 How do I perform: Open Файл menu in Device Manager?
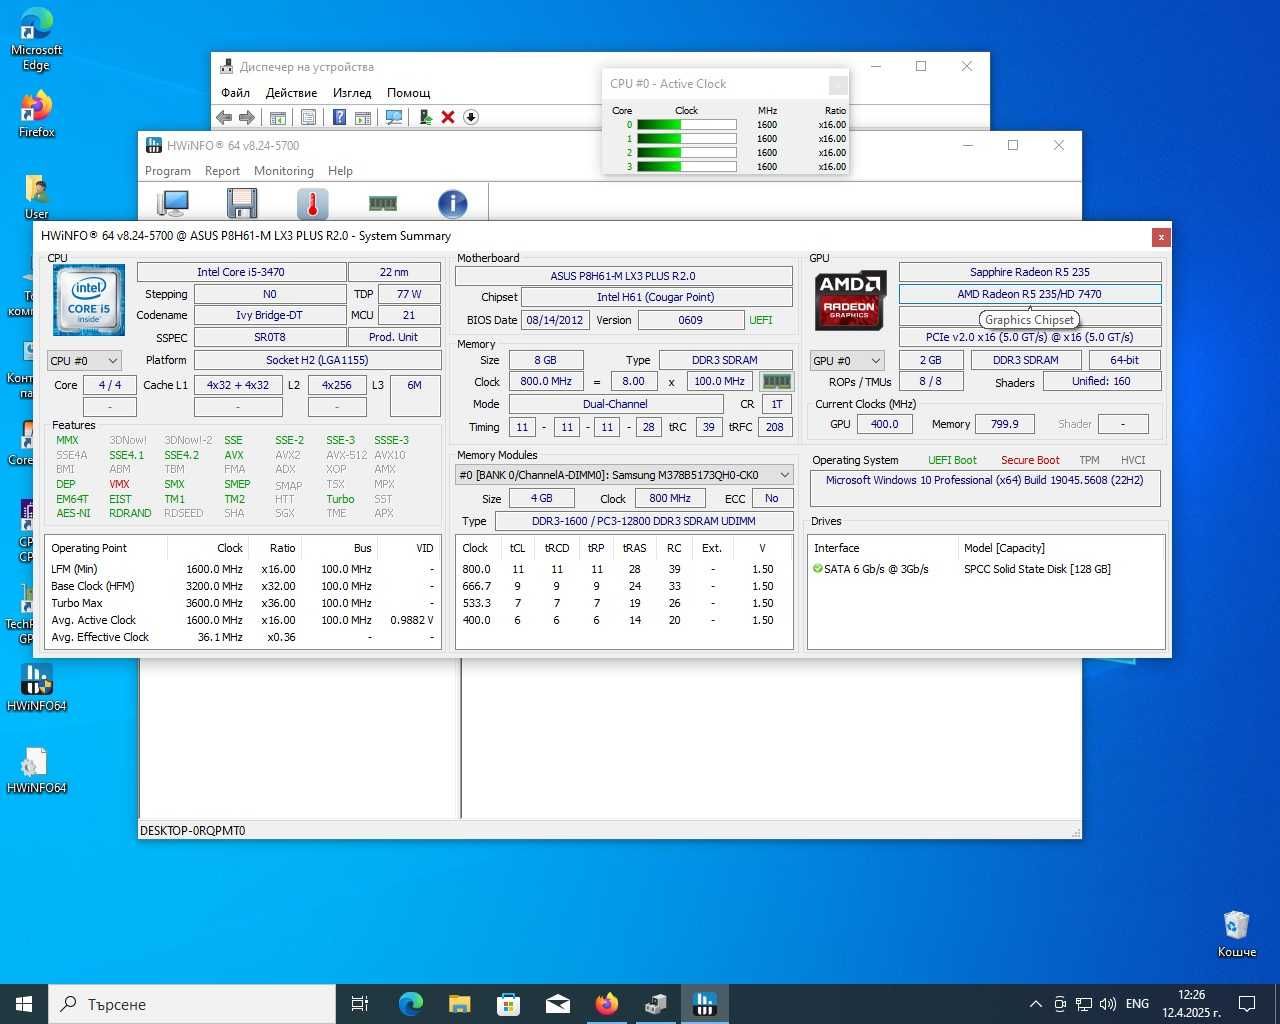tap(235, 93)
